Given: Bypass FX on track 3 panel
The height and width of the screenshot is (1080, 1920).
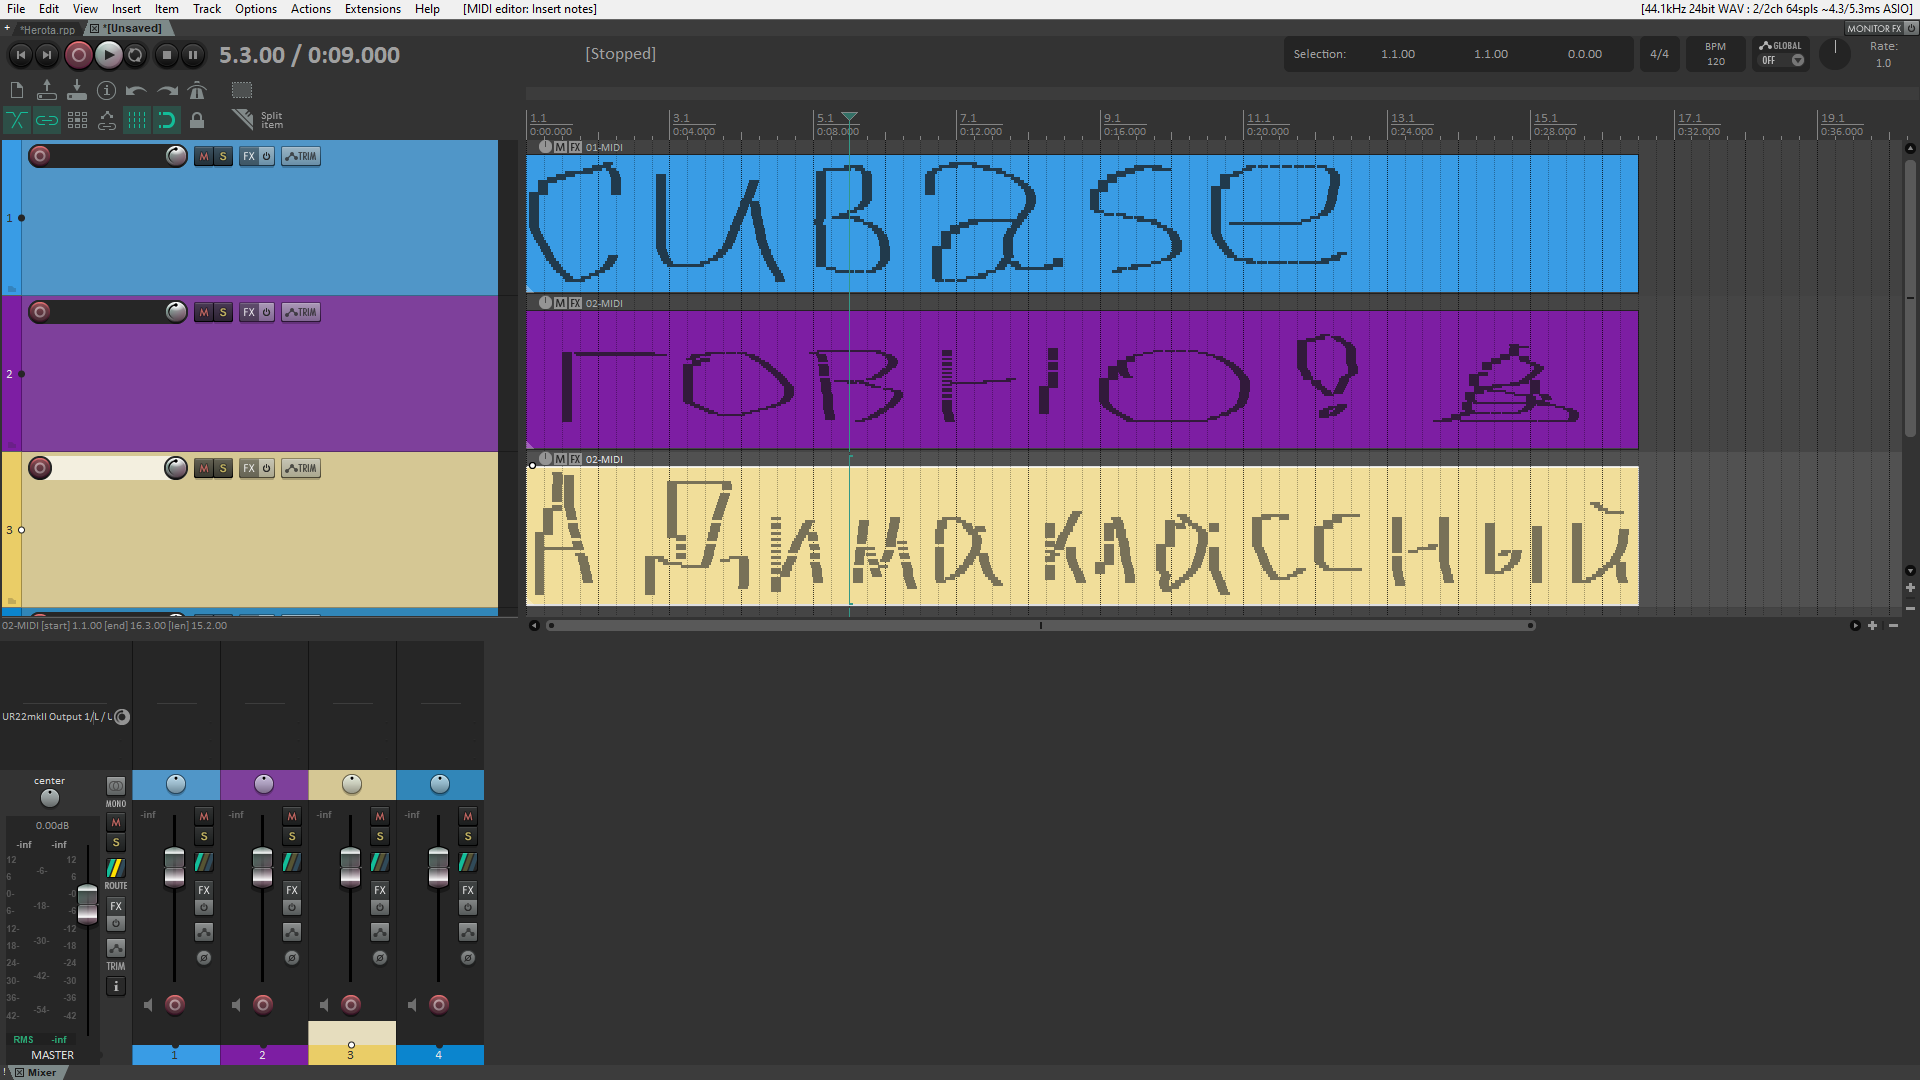Looking at the screenshot, I should pyautogui.click(x=266, y=468).
